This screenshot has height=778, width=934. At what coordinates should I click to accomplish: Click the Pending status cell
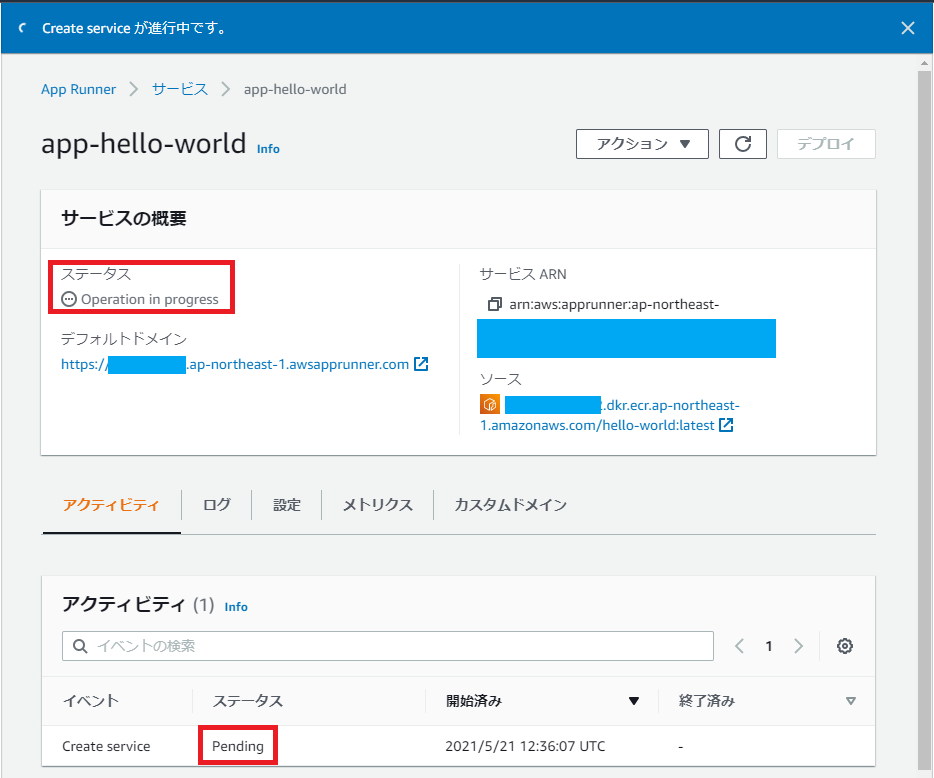coord(238,746)
